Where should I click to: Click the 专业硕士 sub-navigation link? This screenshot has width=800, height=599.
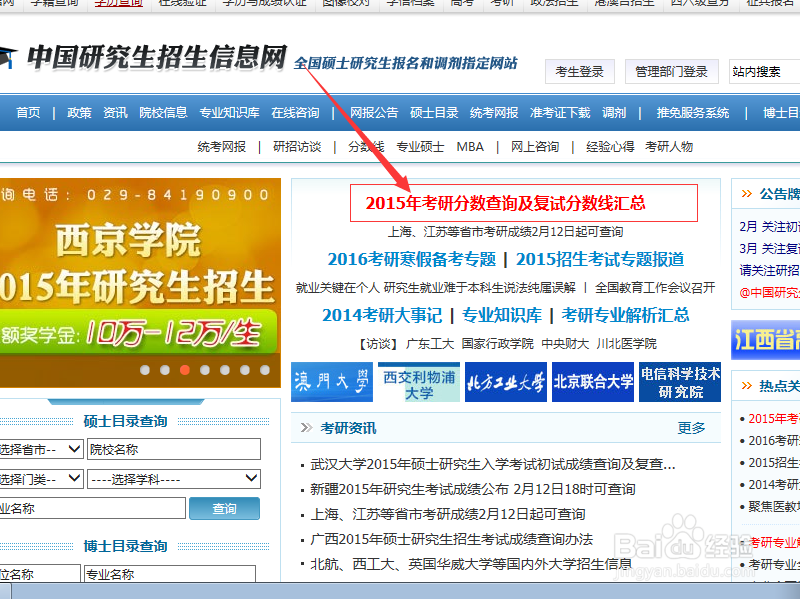click(x=420, y=147)
